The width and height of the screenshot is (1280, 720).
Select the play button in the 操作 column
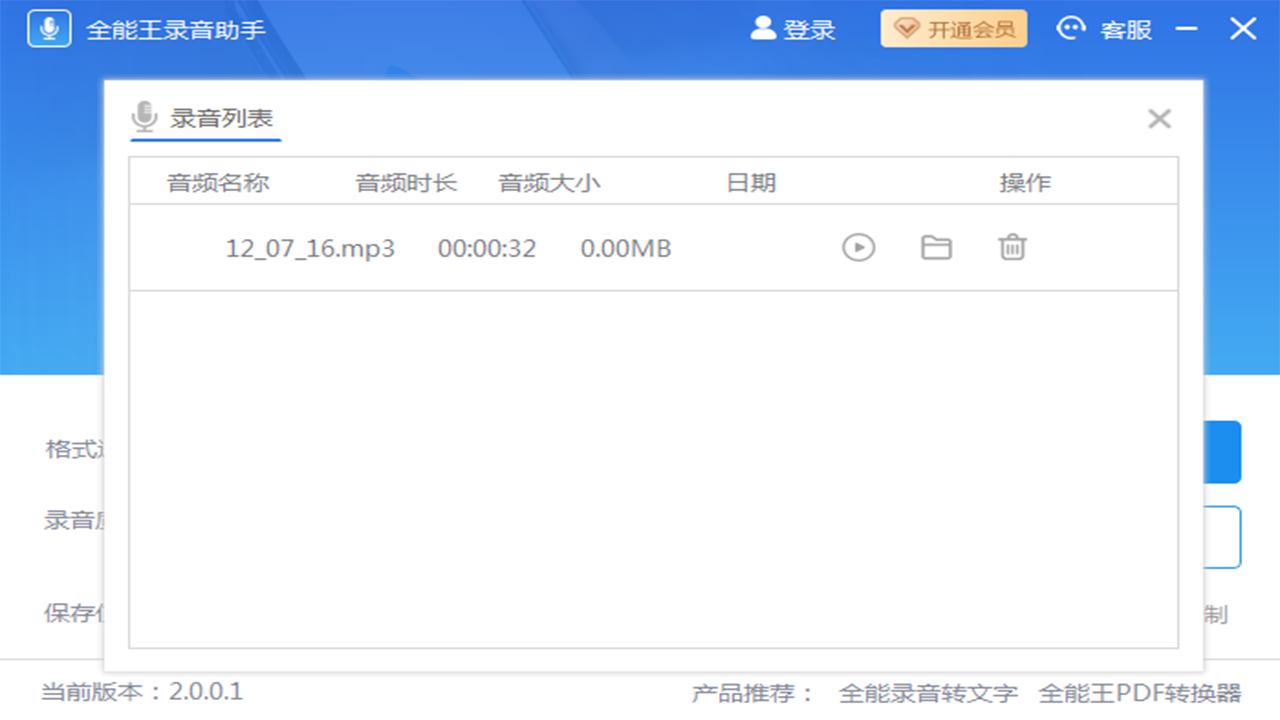pyautogui.click(x=858, y=247)
